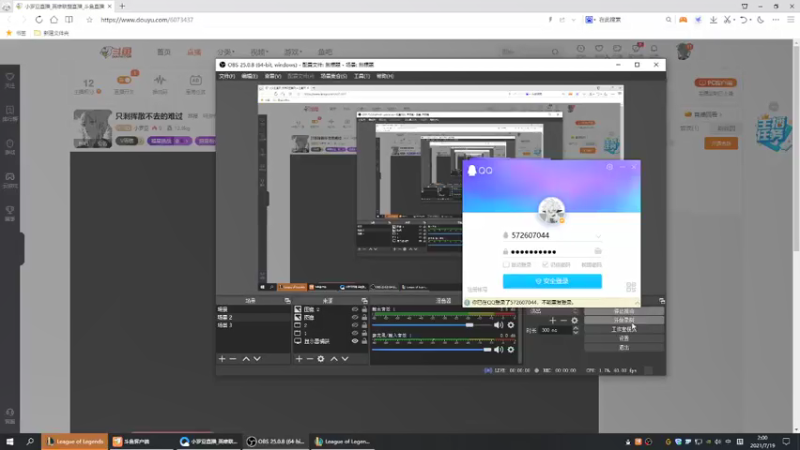Uncheck remember password checkbox in QQ
Screen dimensions: 800x450
(x=545, y=265)
